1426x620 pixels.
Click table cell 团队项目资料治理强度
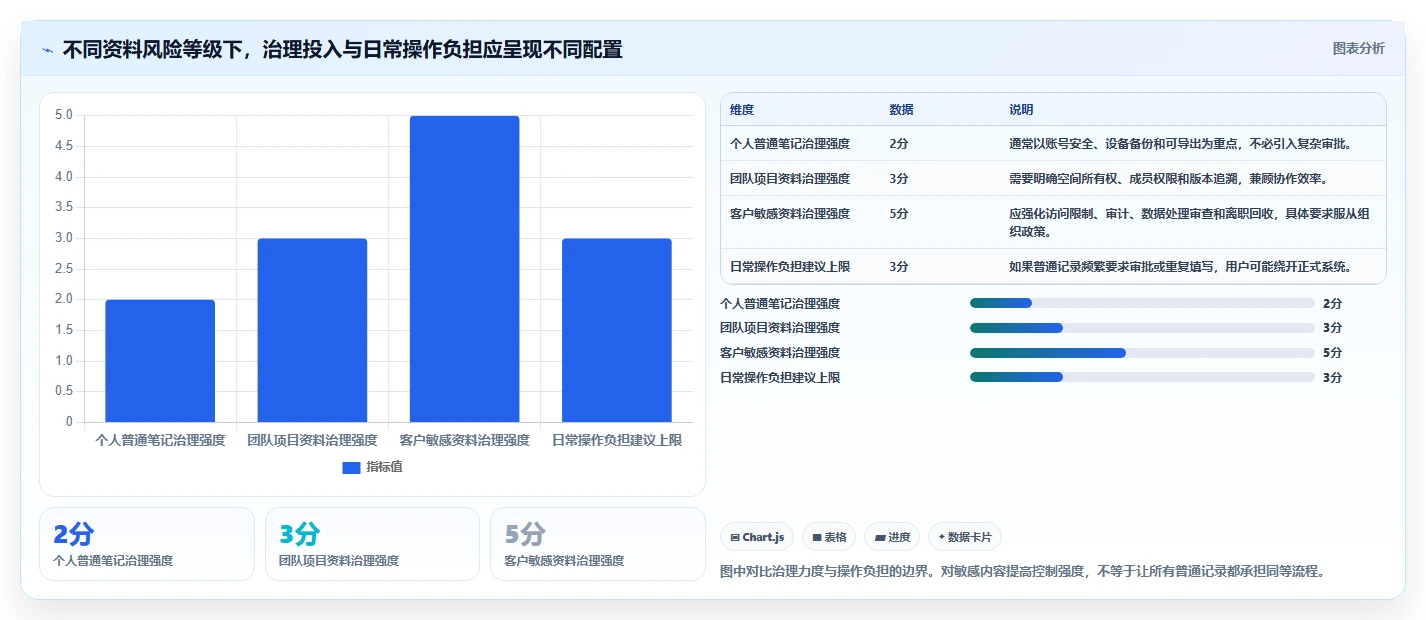[790, 179]
